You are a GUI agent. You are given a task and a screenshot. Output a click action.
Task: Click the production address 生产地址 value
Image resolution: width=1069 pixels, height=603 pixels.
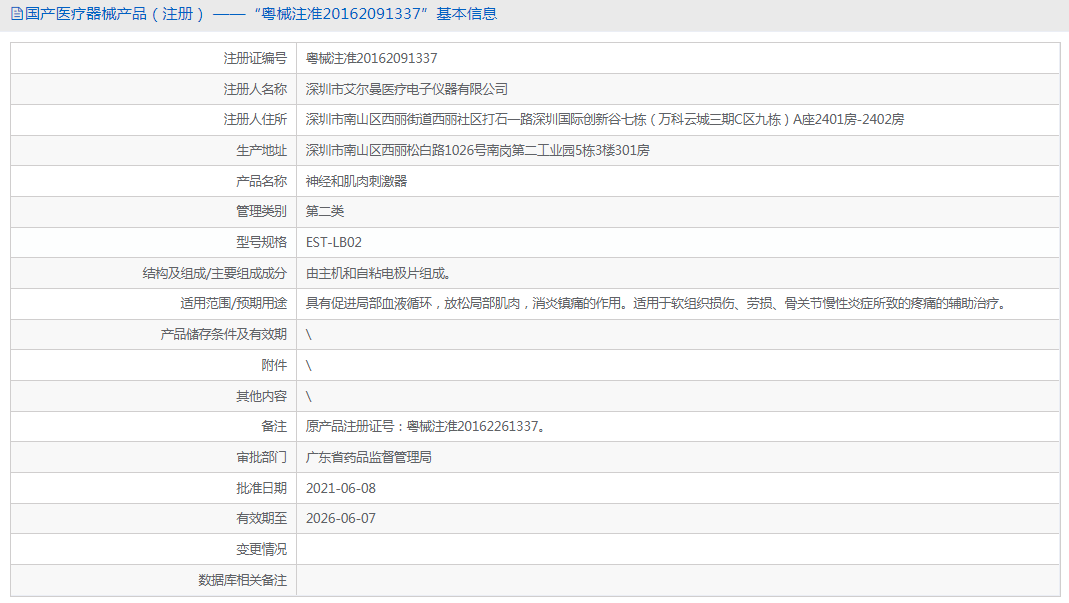point(477,151)
